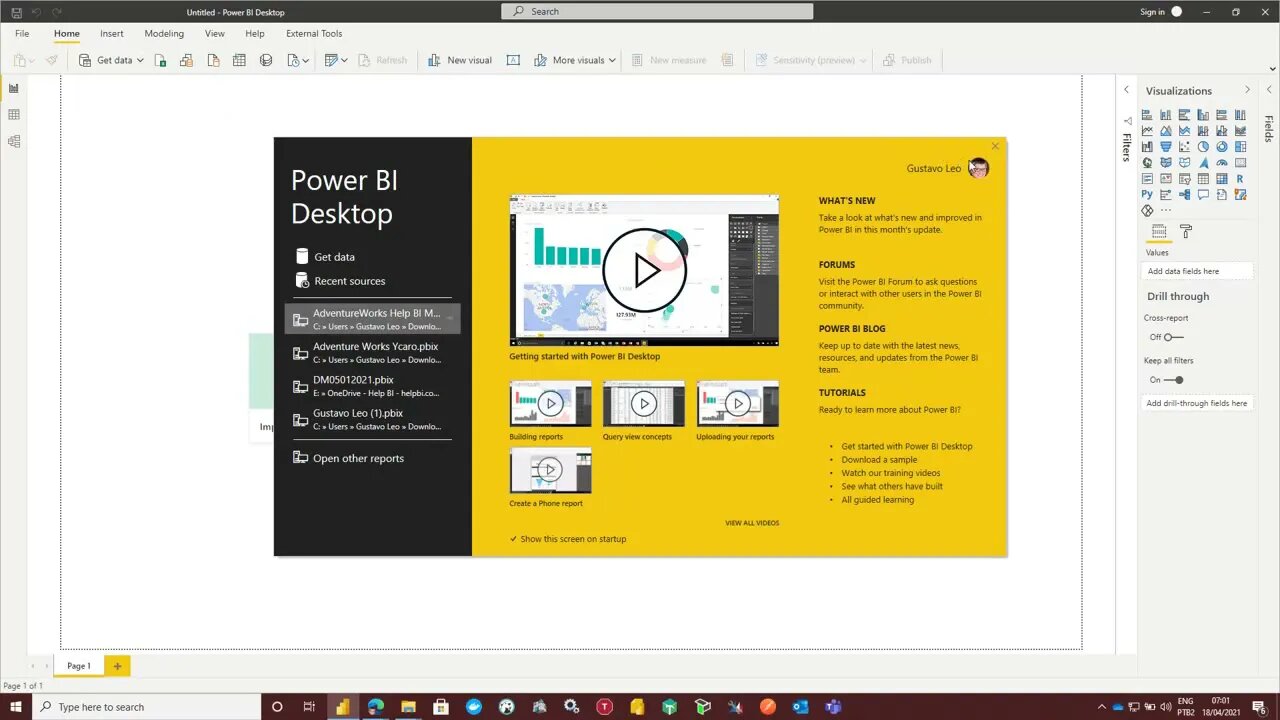The image size is (1280, 720).
Task: Select the gauge visual
Action: tap(1222, 162)
